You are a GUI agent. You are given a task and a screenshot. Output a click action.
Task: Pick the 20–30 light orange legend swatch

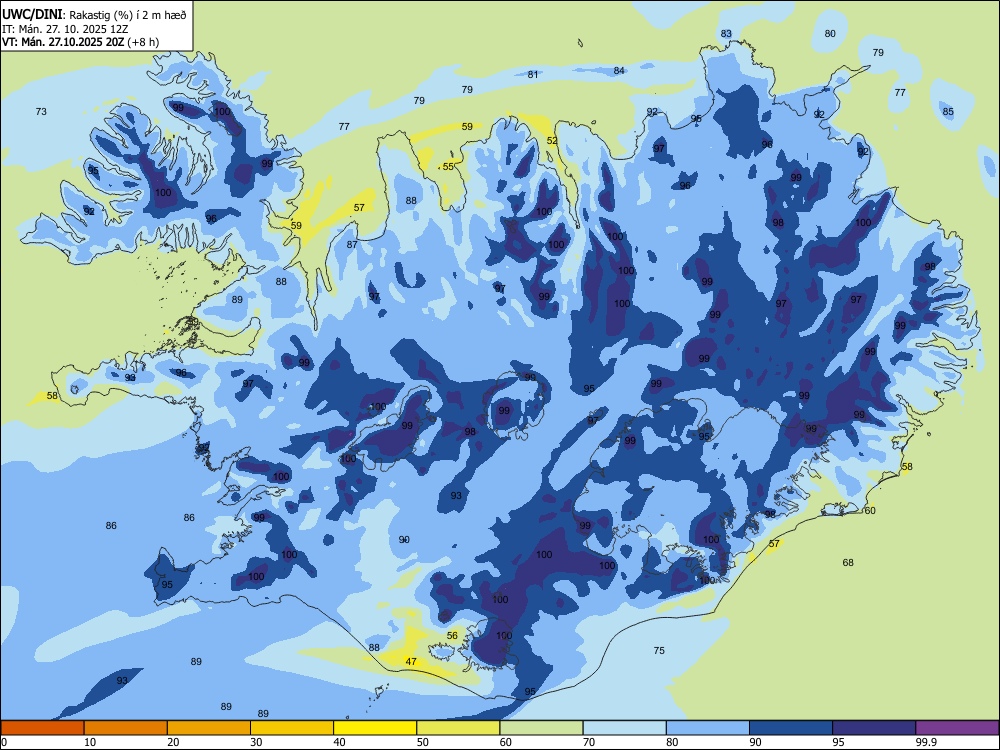pos(209,728)
